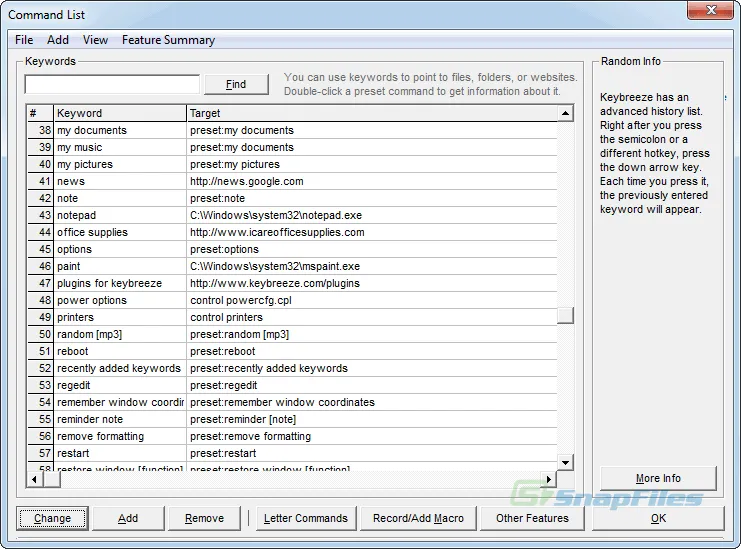
Task: Click row number 50 cell
Action: [40, 335]
